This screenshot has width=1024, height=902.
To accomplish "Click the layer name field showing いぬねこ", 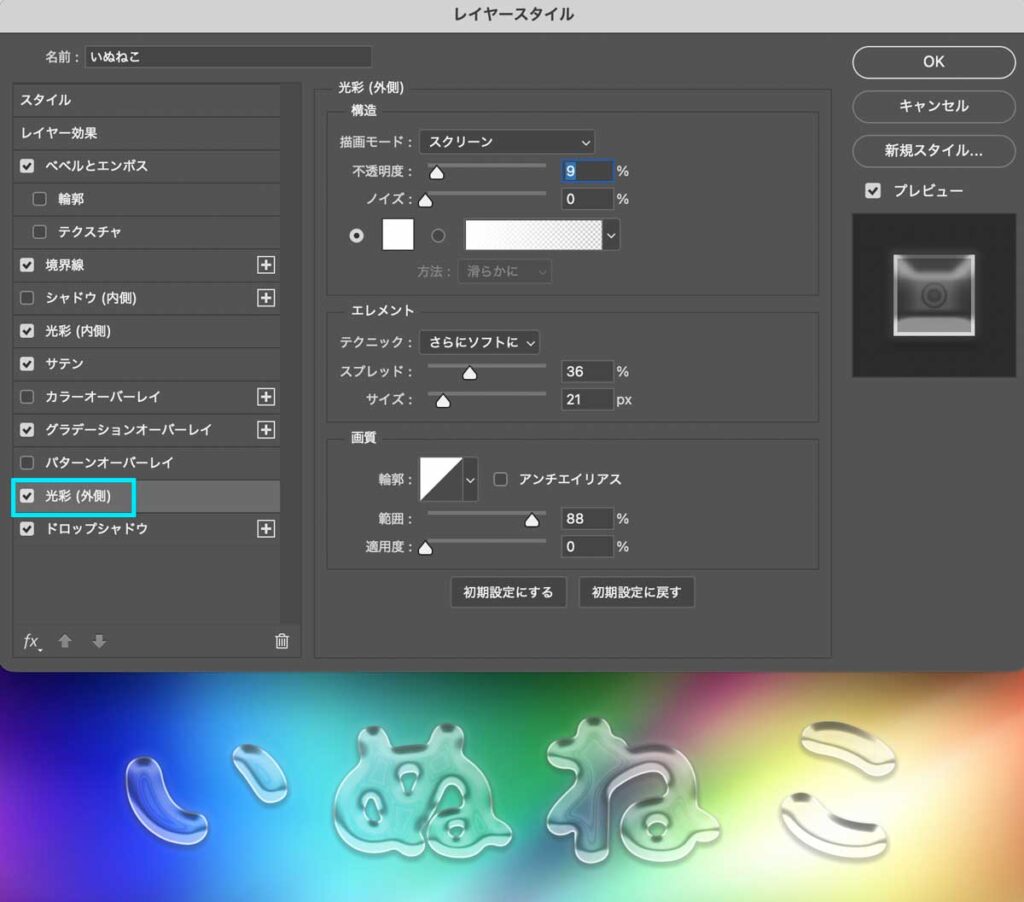I will [x=228, y=56].
